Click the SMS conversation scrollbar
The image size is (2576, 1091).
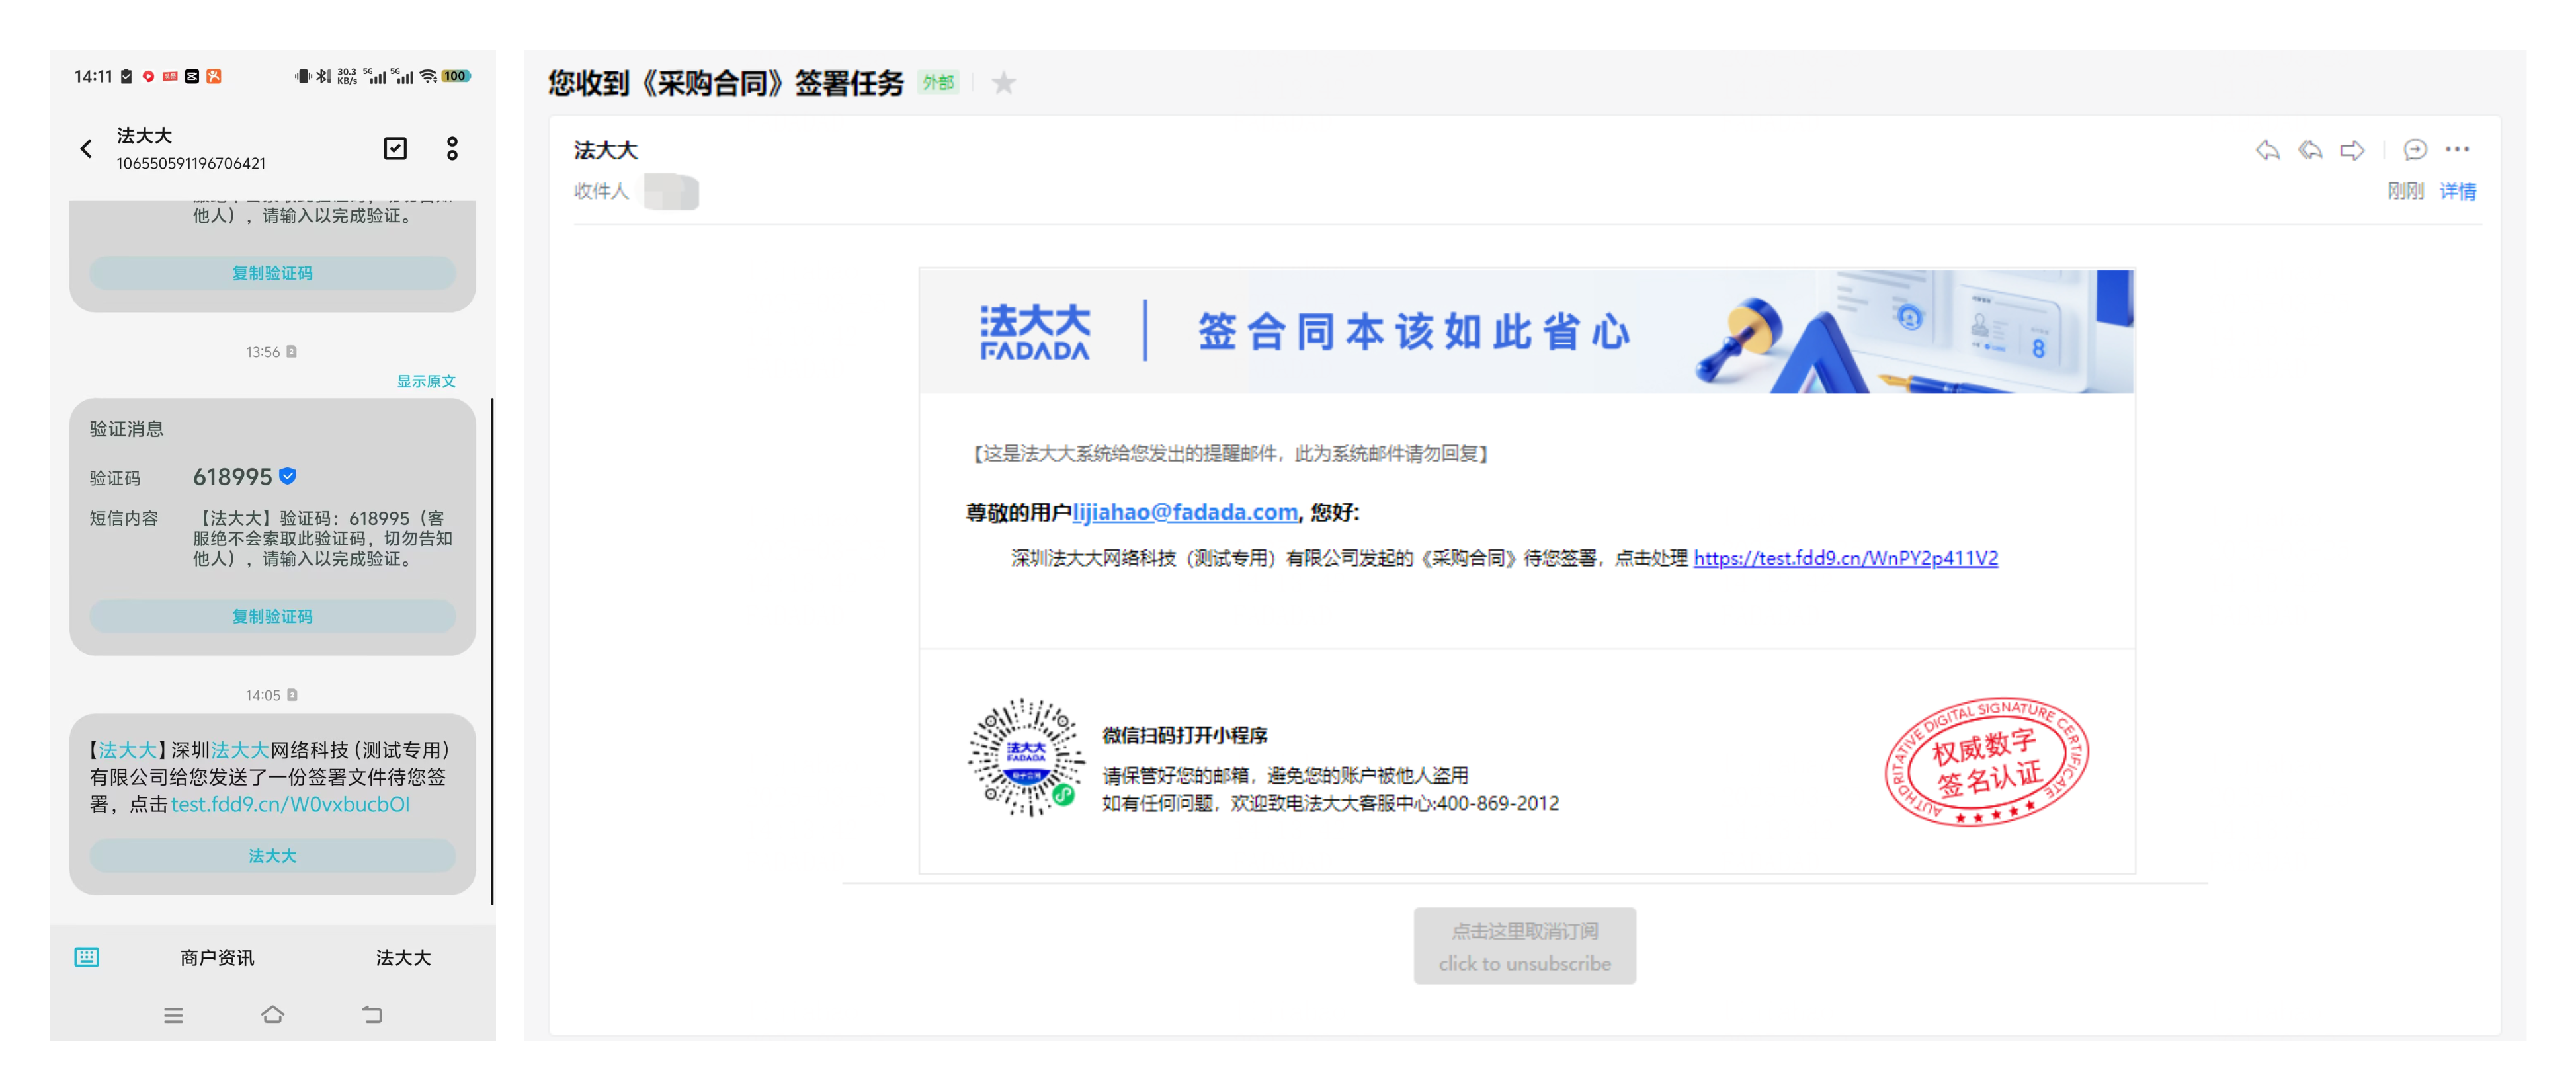[492, 651]
